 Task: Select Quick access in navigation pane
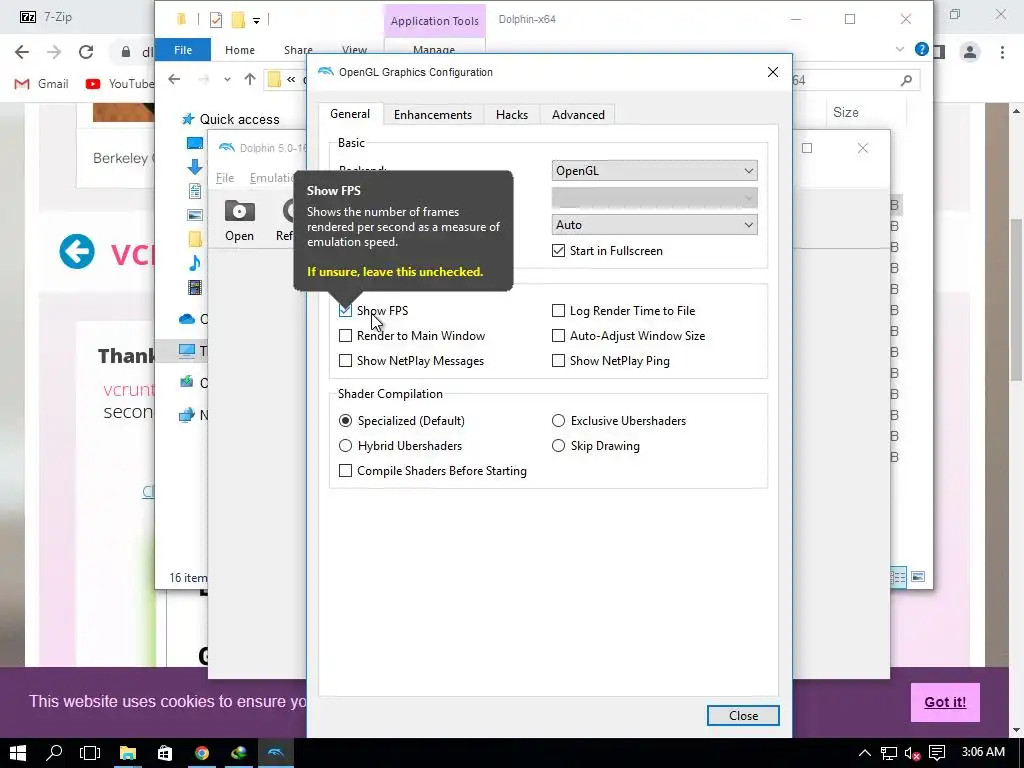pos(239,120)
